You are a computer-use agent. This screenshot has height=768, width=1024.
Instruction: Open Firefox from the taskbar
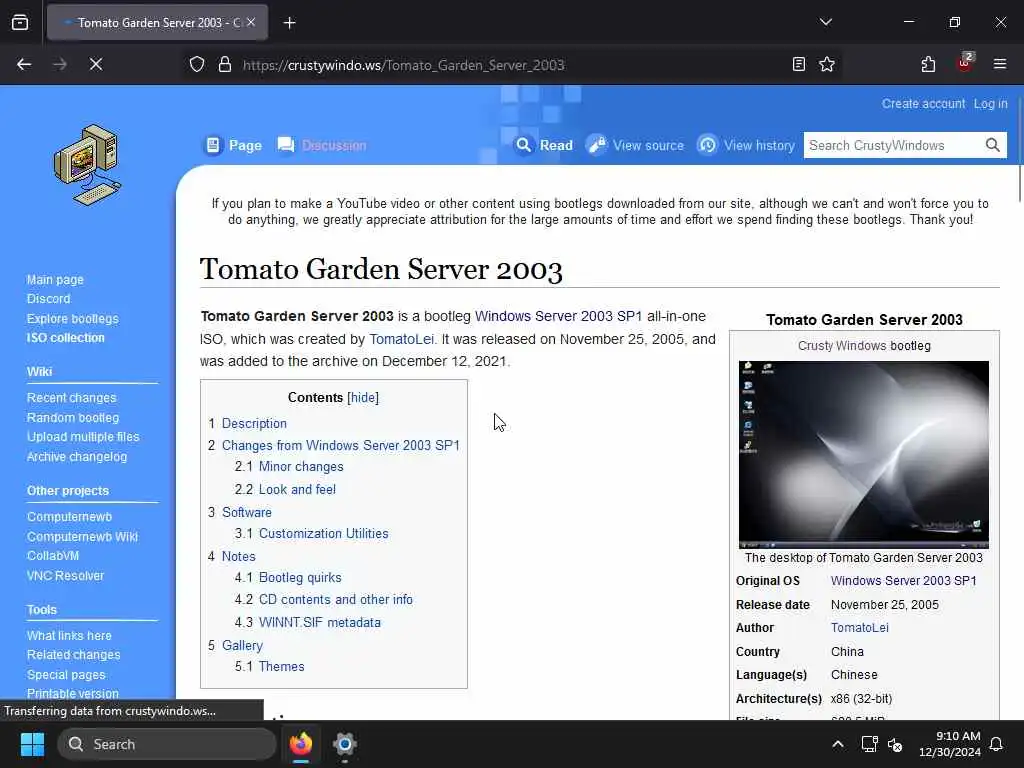click(x=301, y=744)
